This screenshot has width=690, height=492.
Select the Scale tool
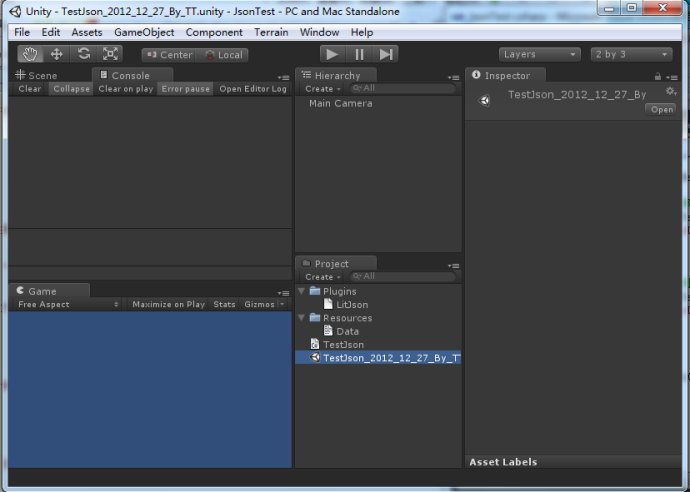click(x=110, y=54)
